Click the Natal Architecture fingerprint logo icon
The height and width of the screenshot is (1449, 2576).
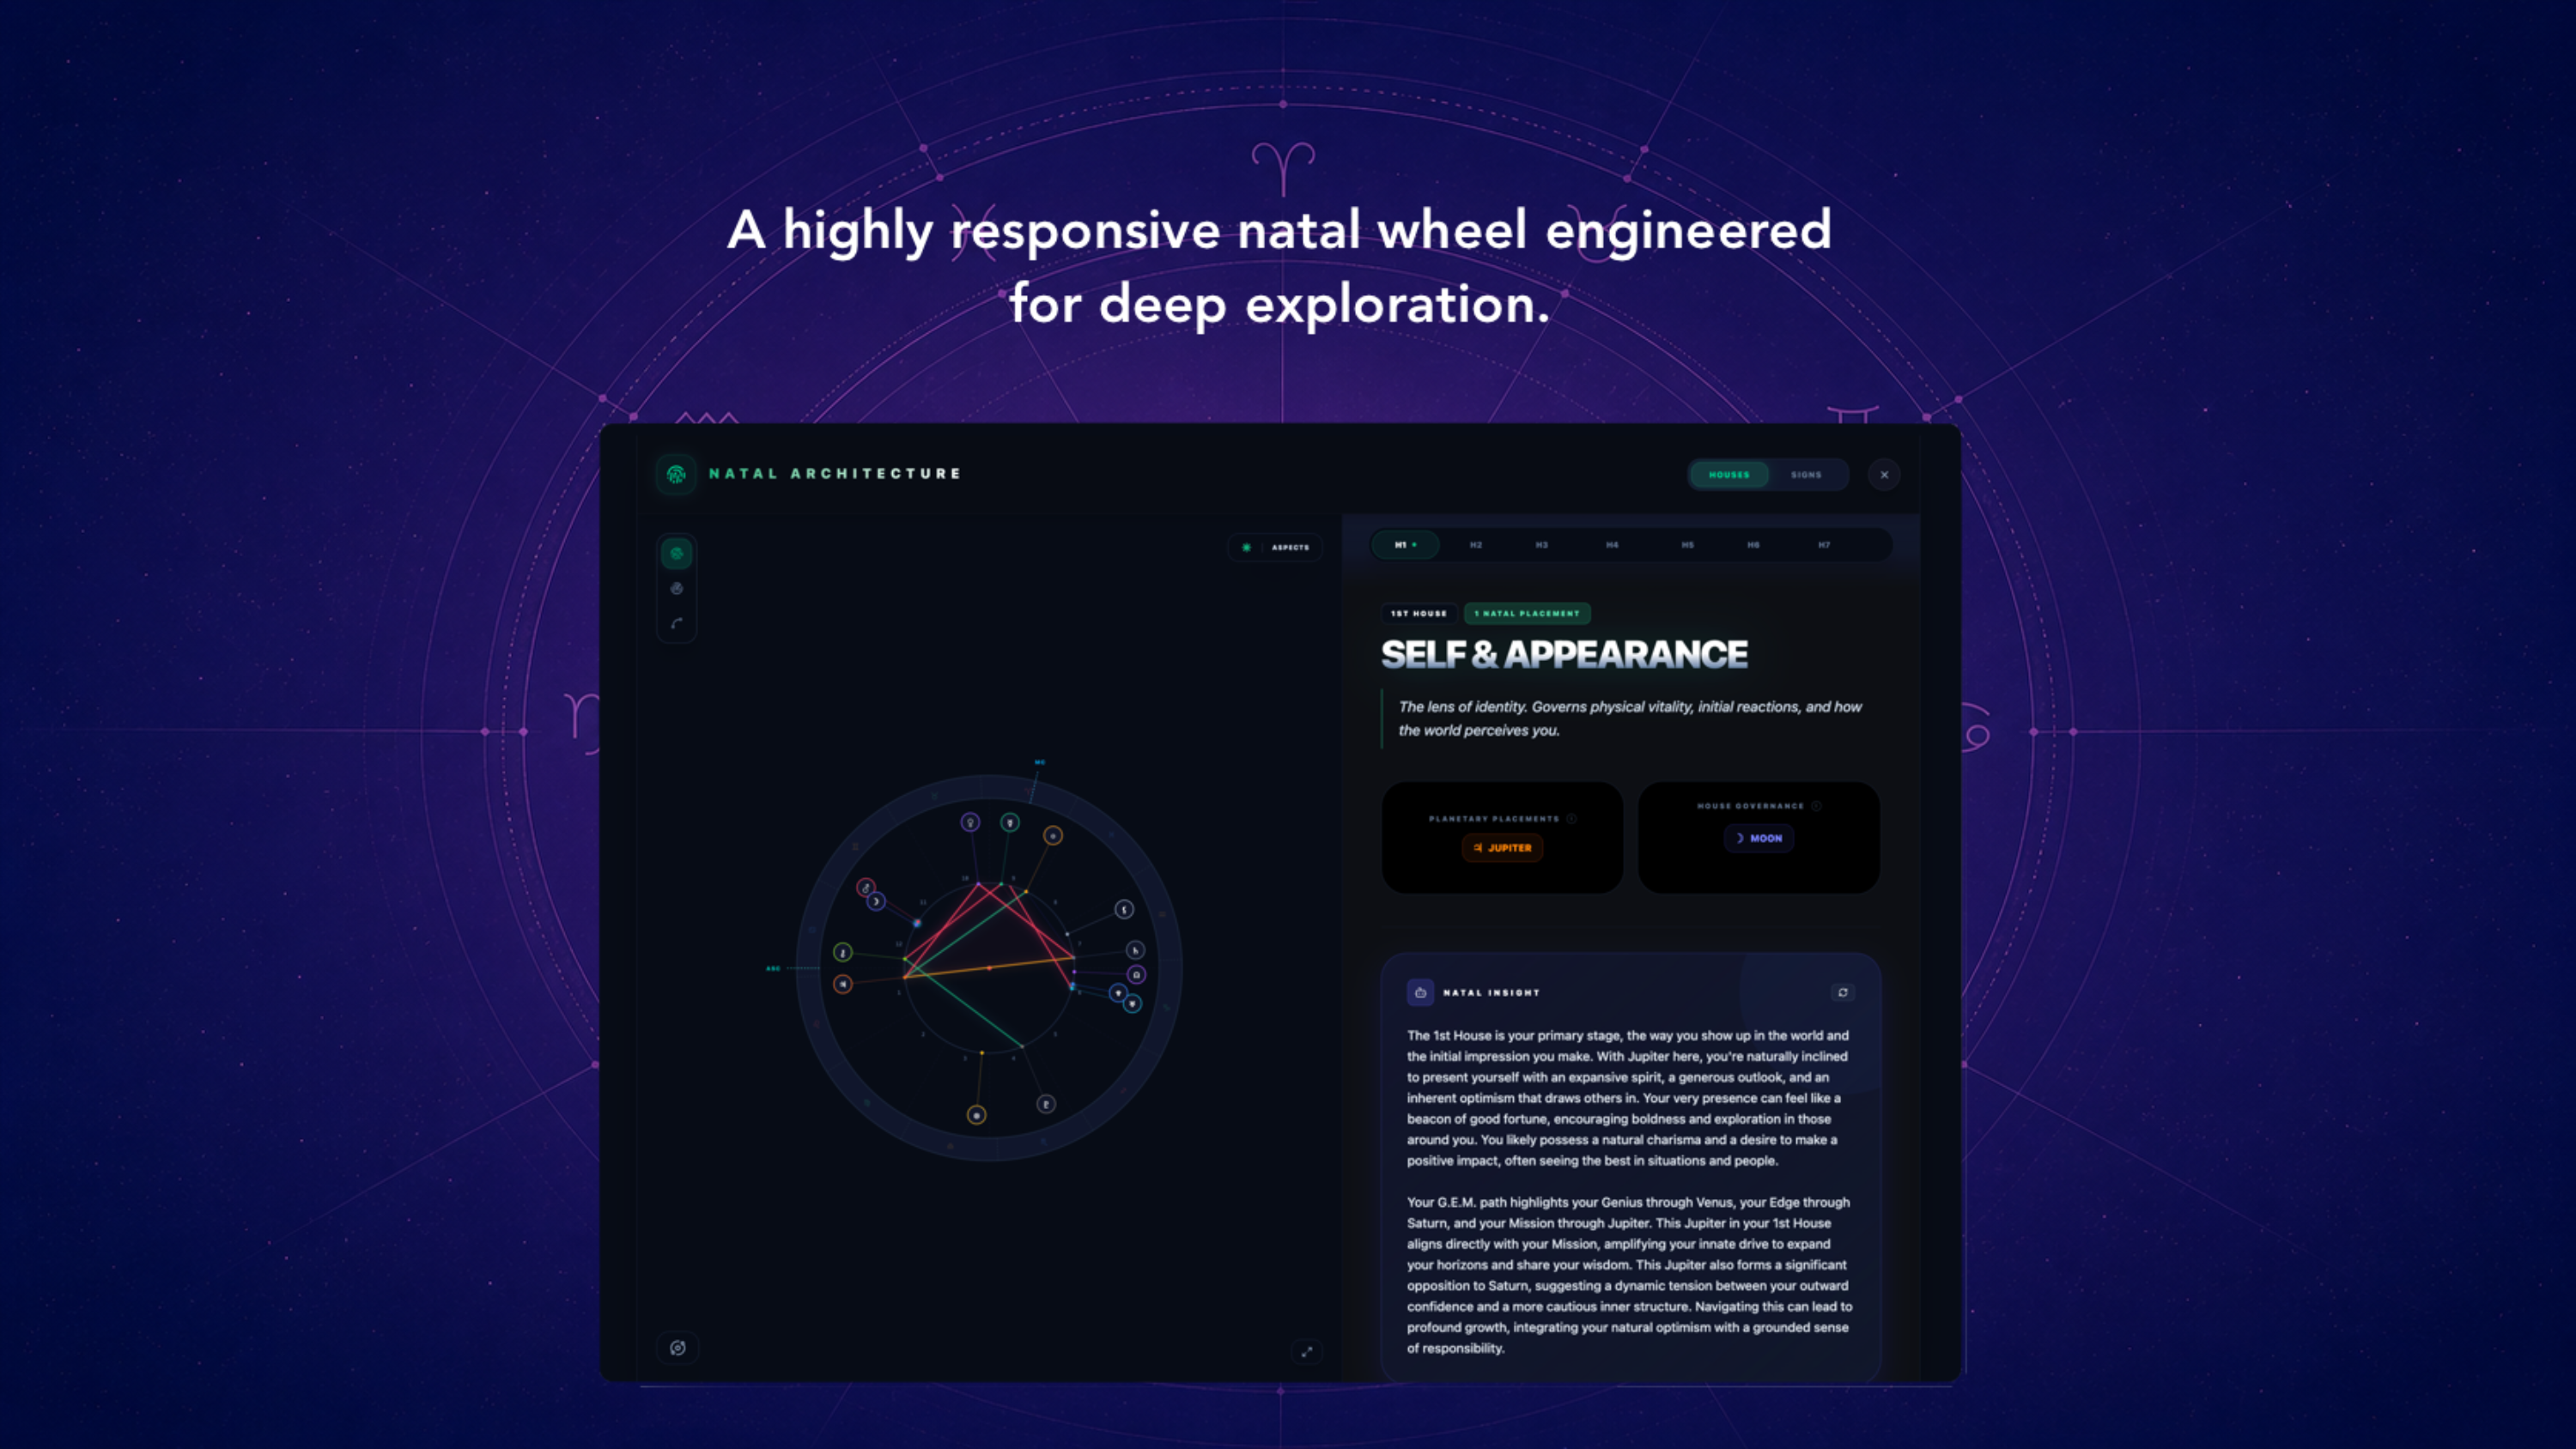pos(676,474)
